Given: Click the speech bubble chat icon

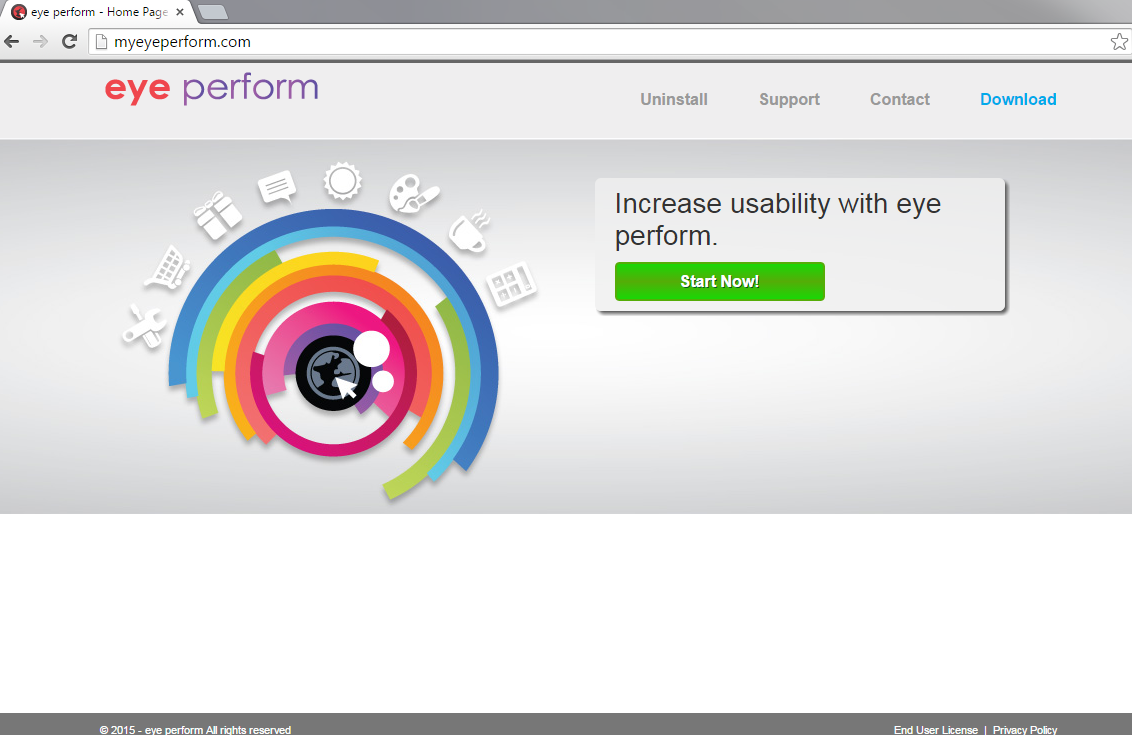Looking at the screenshot, I should point(277,187).
